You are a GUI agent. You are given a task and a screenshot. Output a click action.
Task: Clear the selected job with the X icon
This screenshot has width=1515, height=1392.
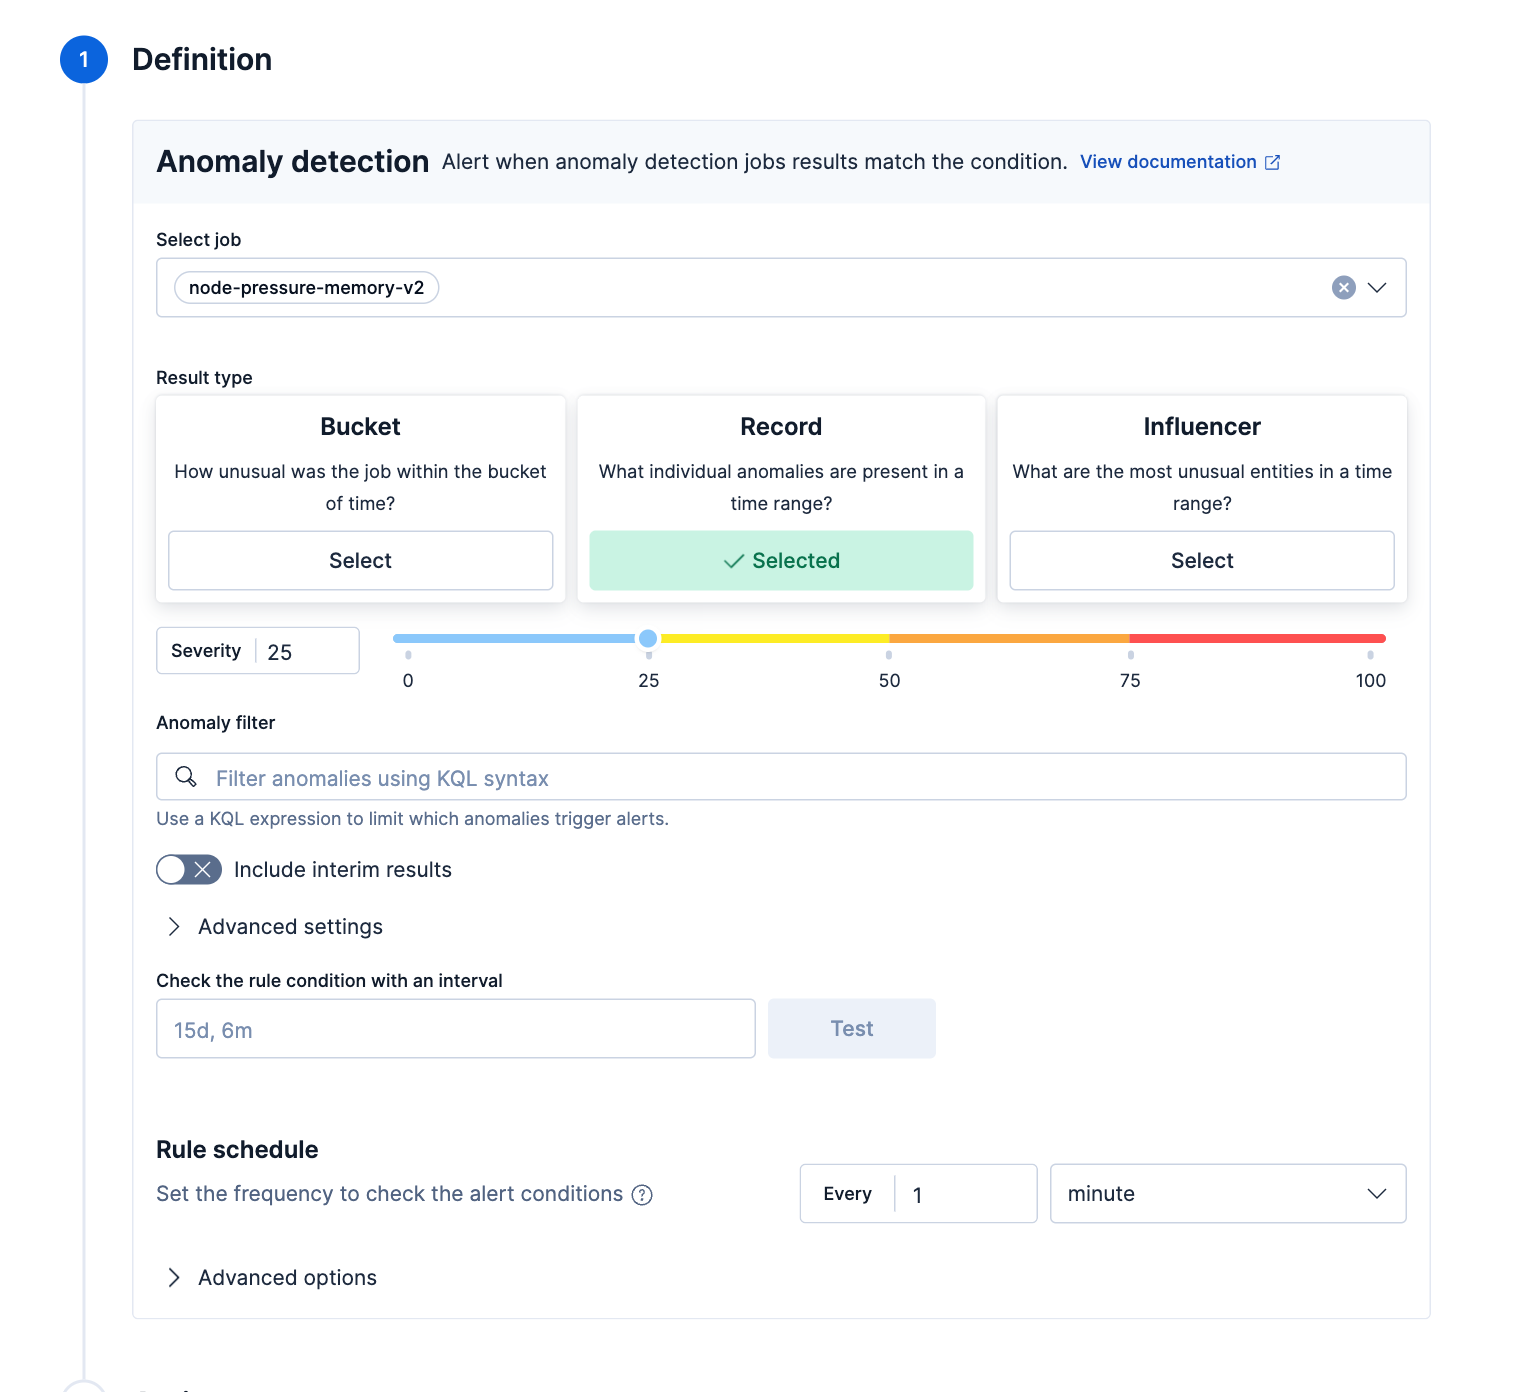tap(1343, 288)
